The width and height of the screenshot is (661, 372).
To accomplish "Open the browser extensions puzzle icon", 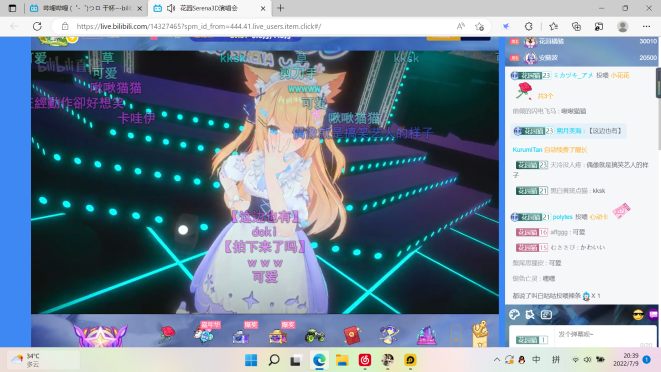I will 529,26.
